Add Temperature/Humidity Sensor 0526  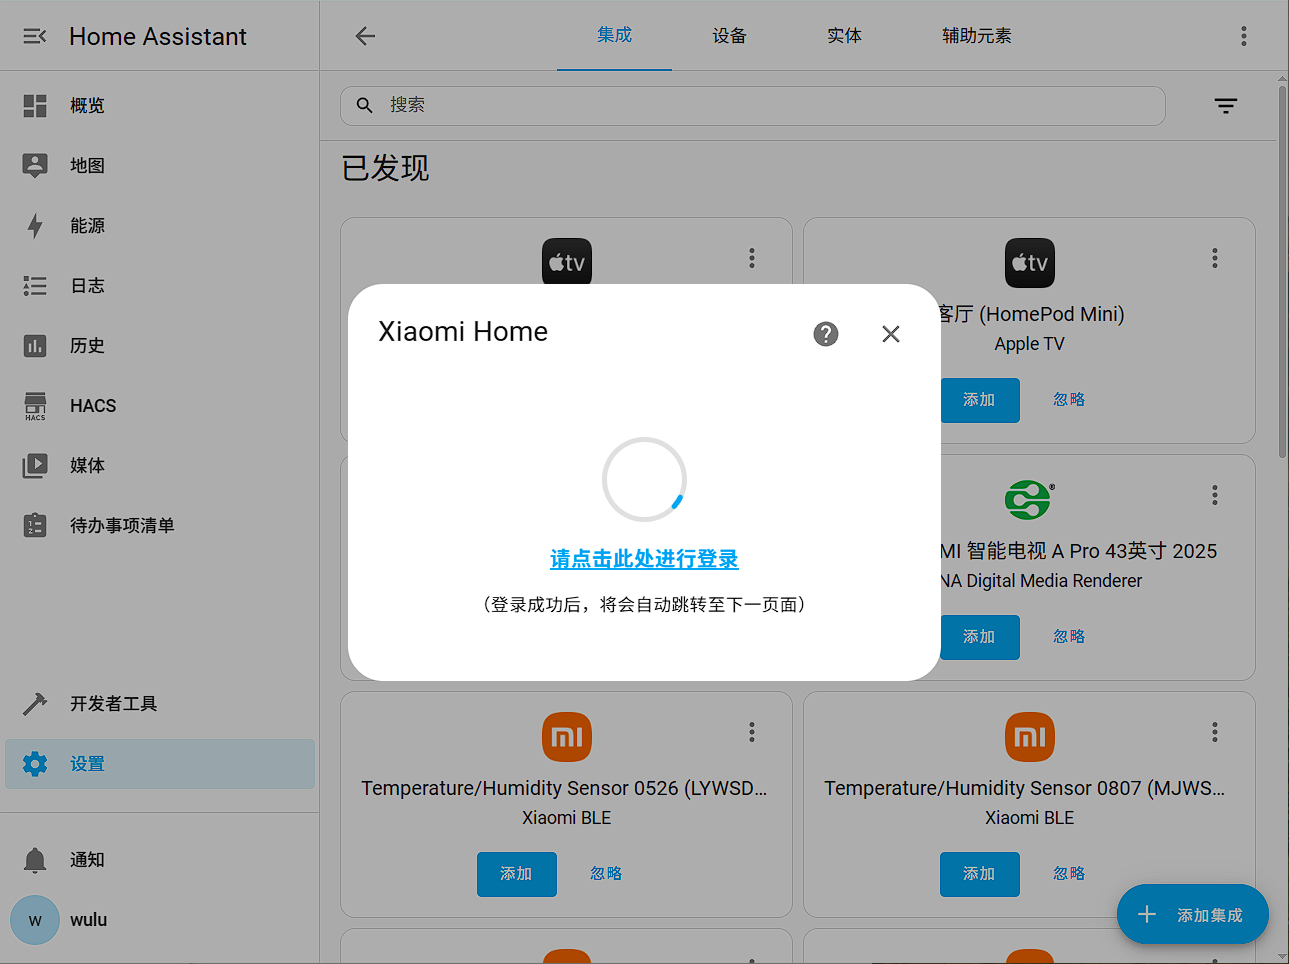coord(516,874)
